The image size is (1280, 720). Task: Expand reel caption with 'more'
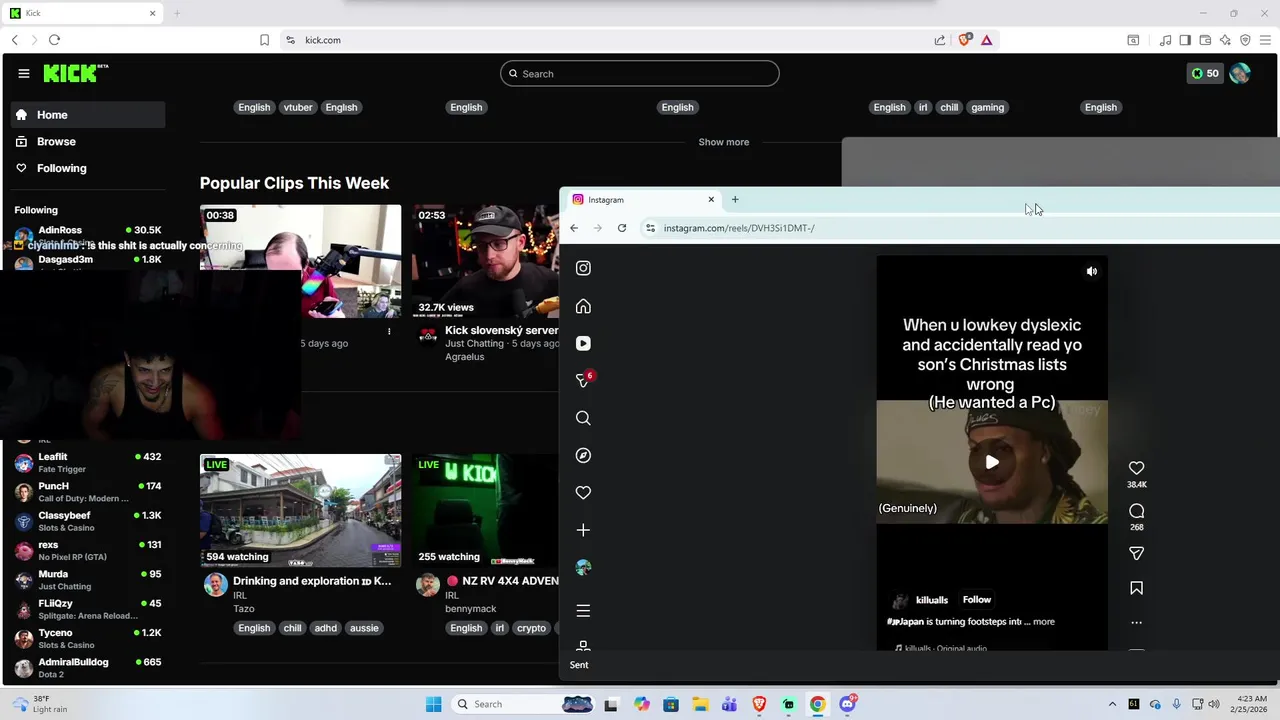[1044, 622]
